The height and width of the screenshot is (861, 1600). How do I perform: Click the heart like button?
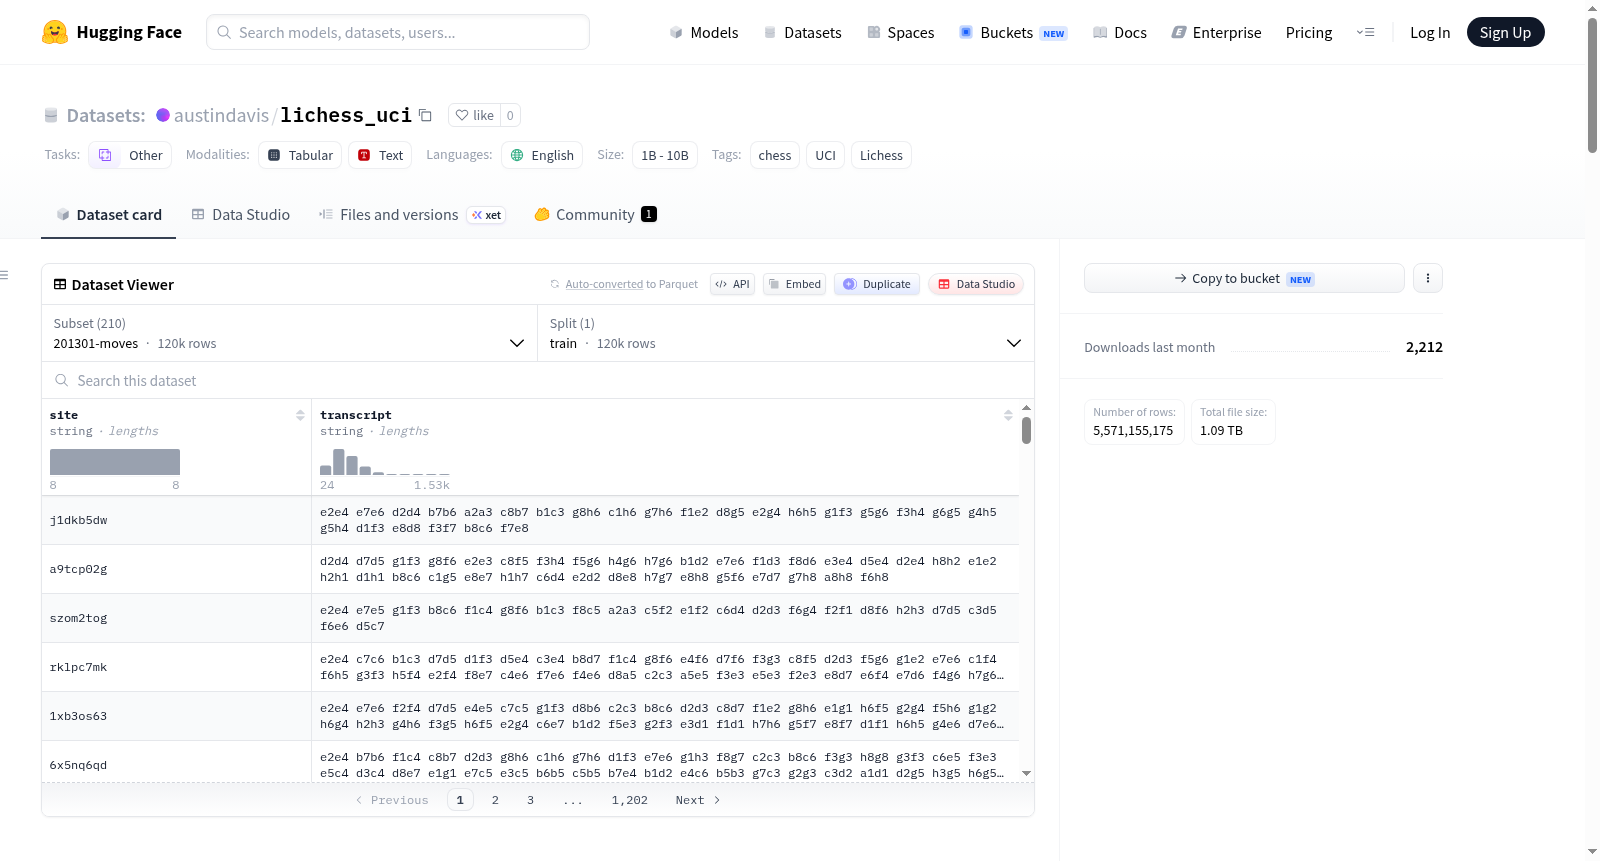point(474,115)
